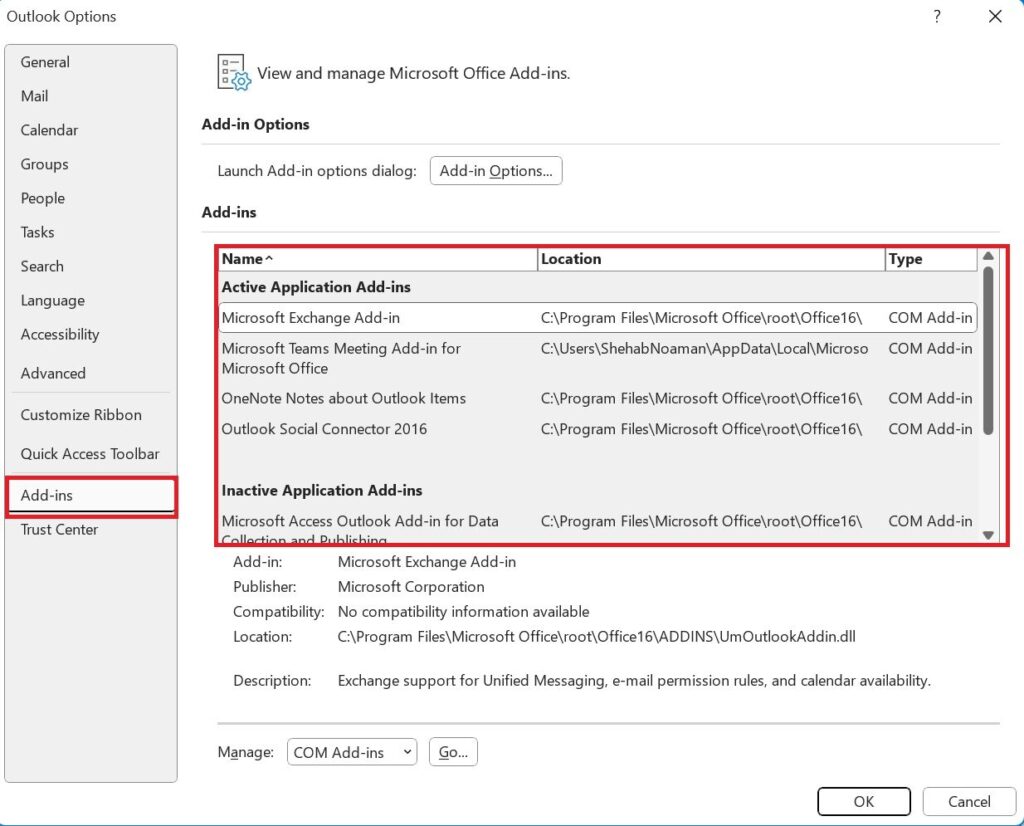1024x826 pixels.
Task: Select Microsoft Teams Meeting Add-in row
Action: tap(341, 358)
